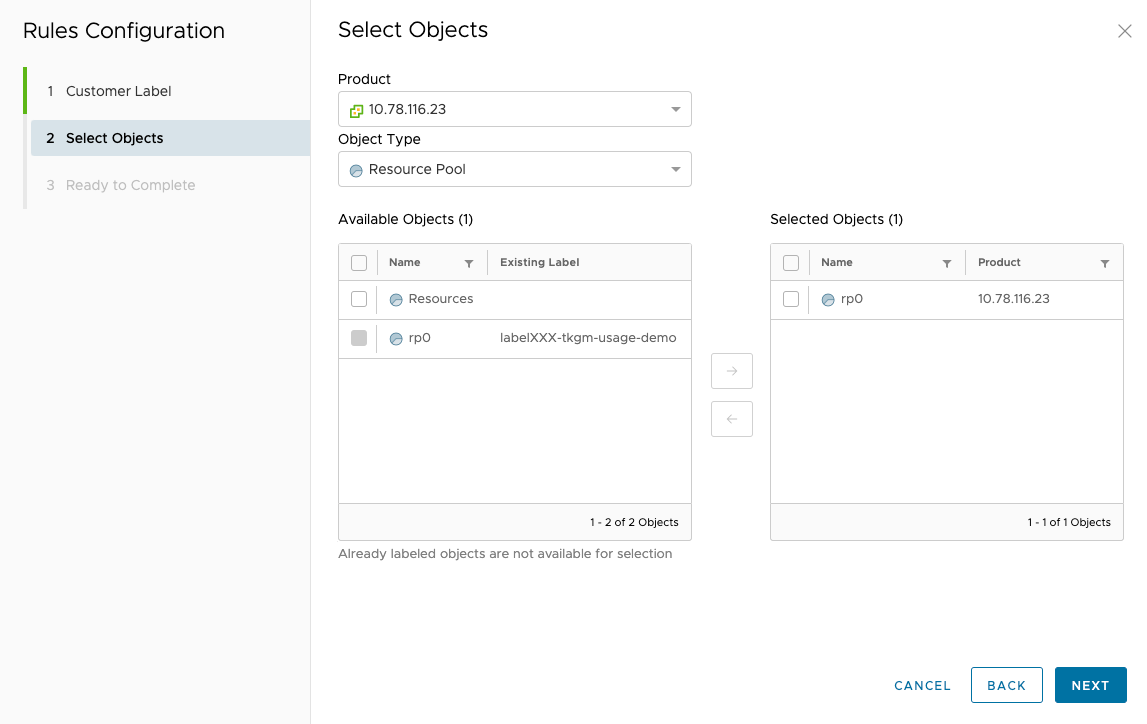Check the Resources row checkbox
Image resolution: width=1147 pixels, height=724 pixels.
pyautogui.click(x=359, y=299)
